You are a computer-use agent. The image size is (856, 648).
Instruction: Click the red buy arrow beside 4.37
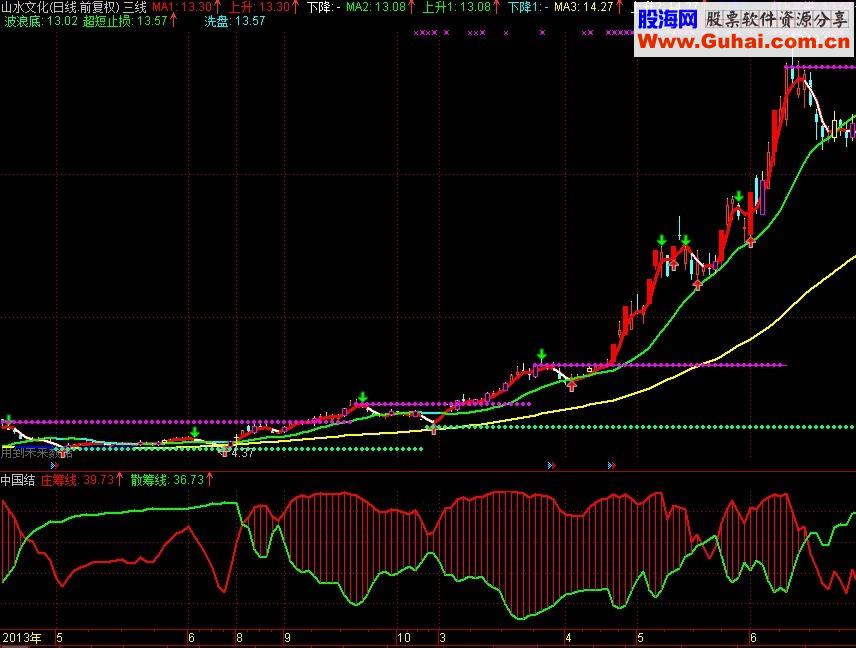pos(225,451)
